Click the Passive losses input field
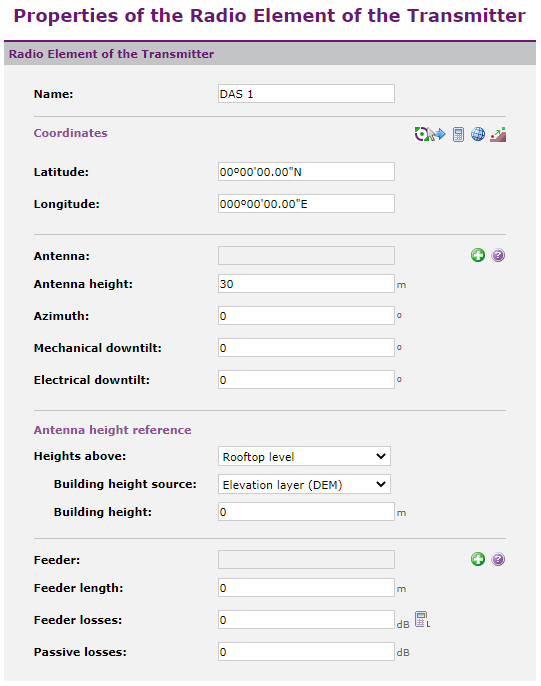The image size is (541, 686). tap(306, 651)
